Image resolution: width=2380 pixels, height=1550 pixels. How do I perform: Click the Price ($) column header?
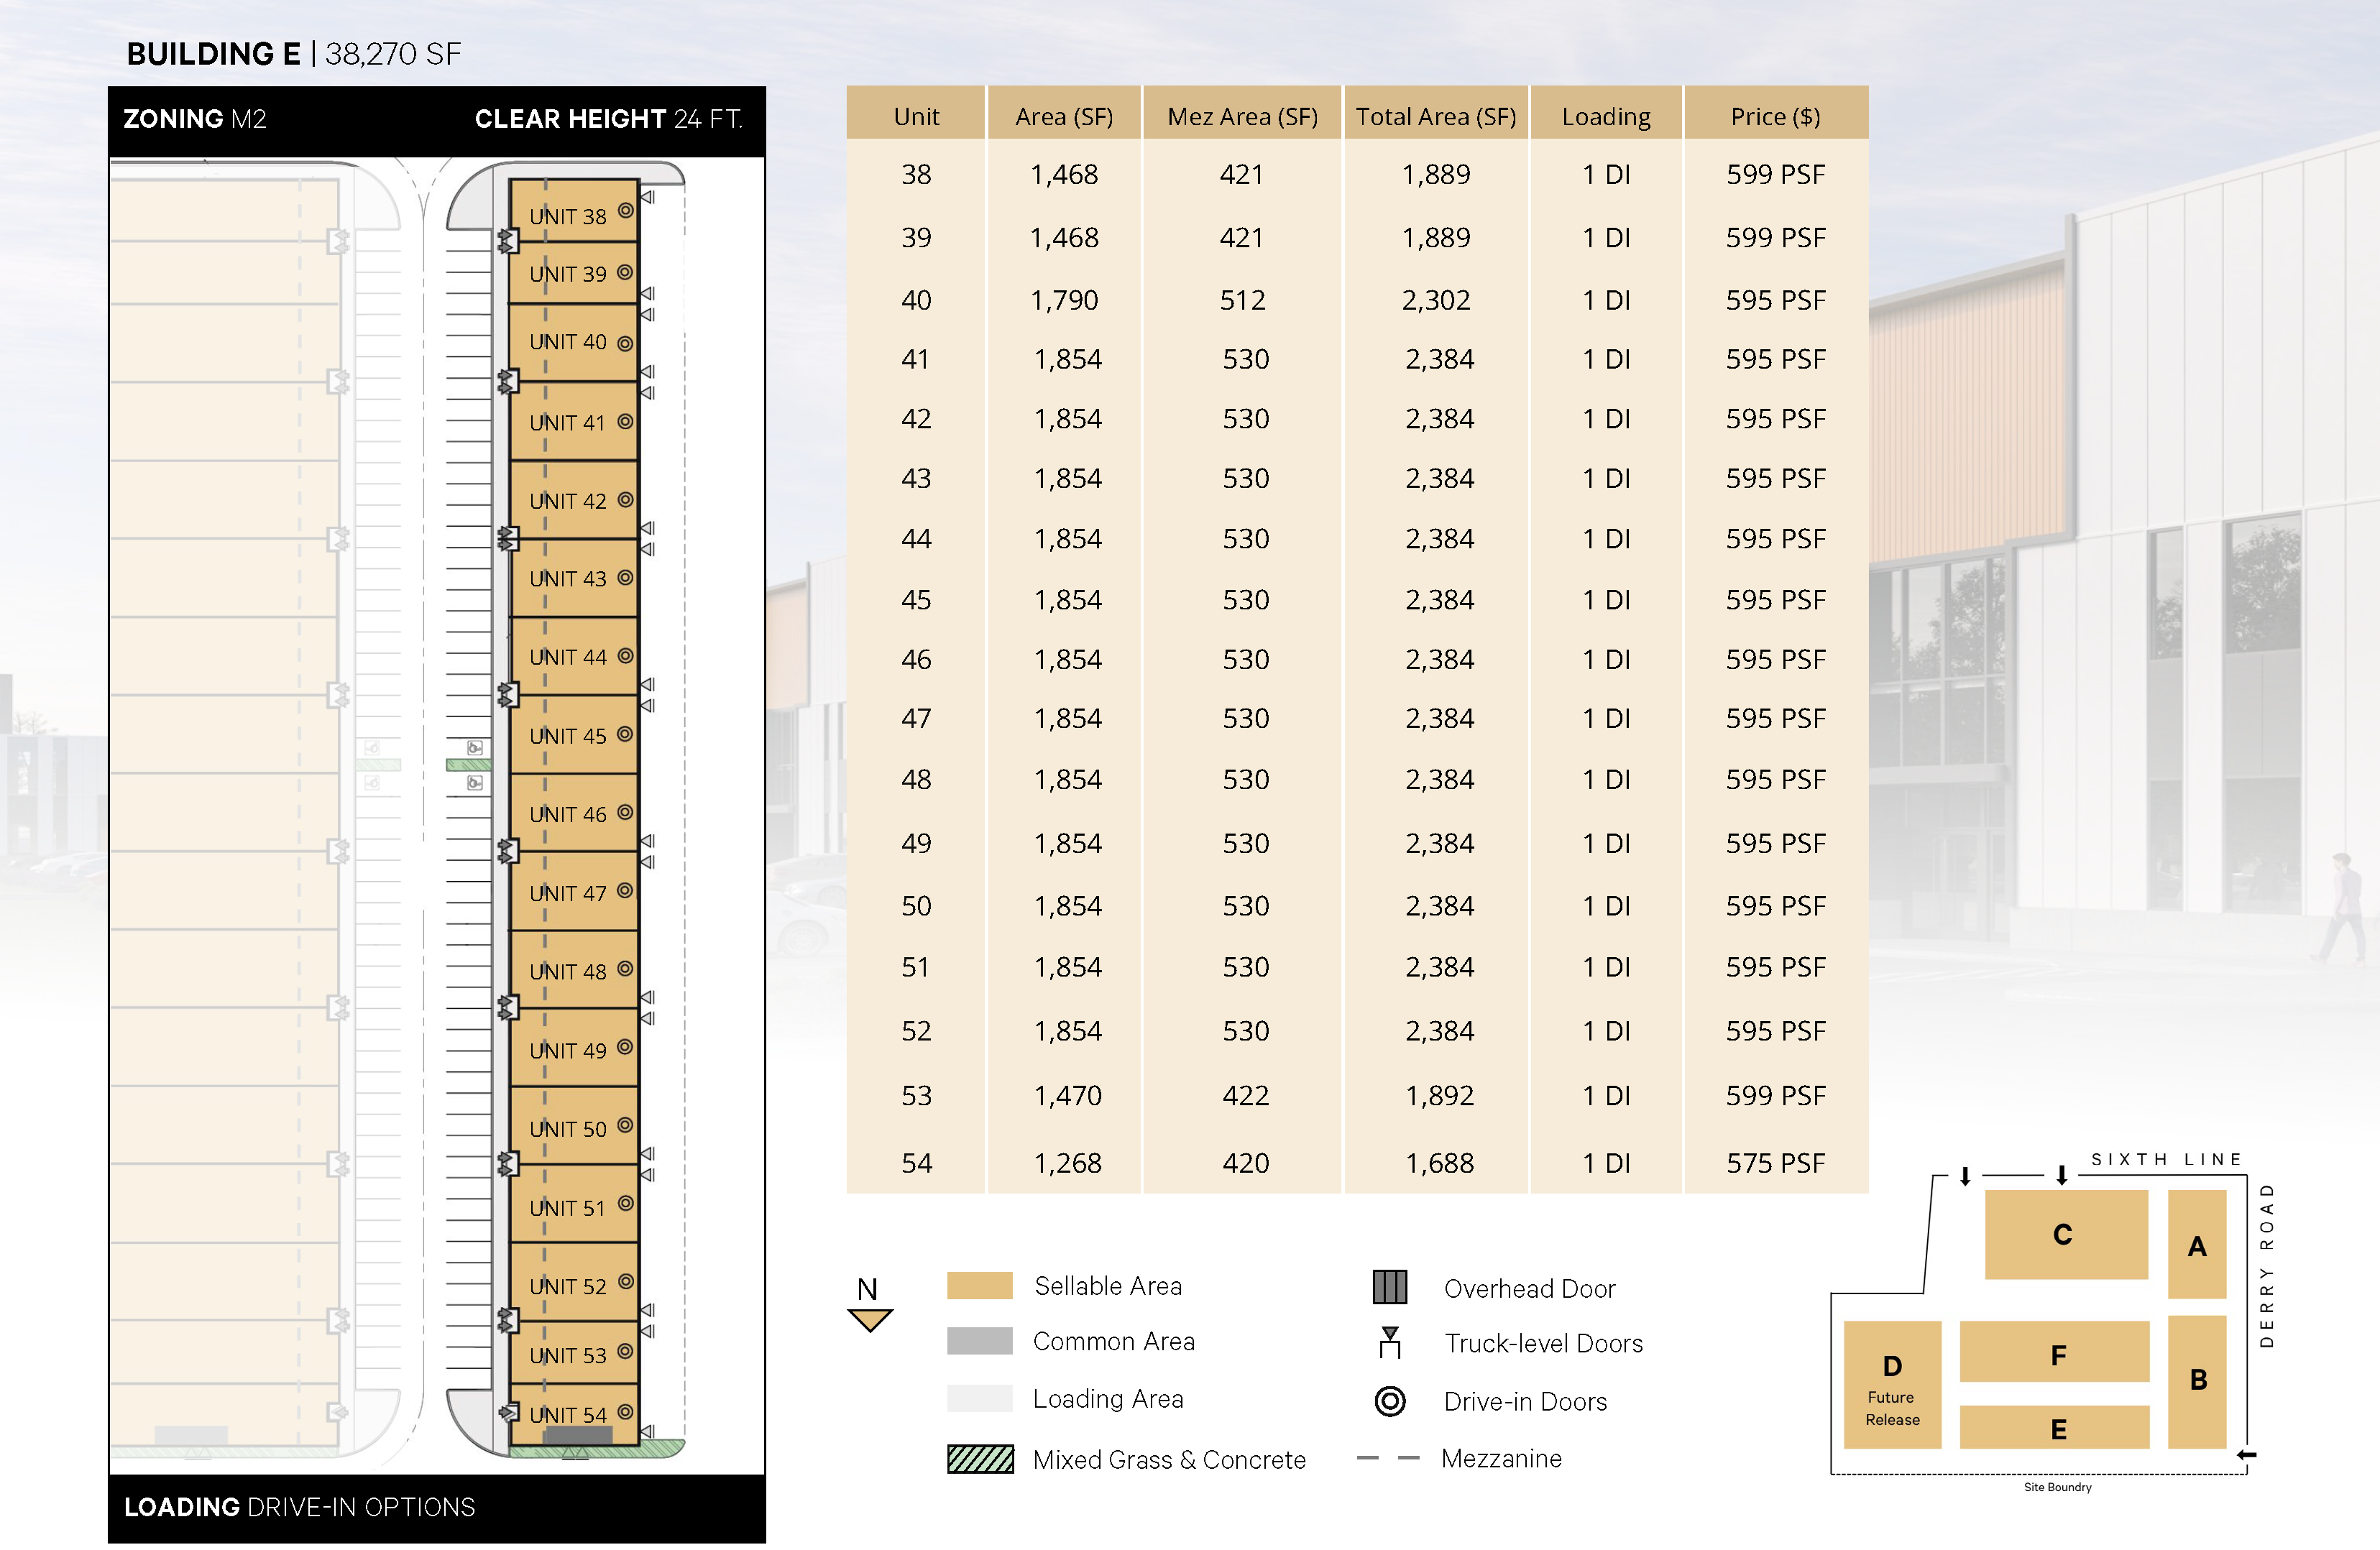(1775, 116)
